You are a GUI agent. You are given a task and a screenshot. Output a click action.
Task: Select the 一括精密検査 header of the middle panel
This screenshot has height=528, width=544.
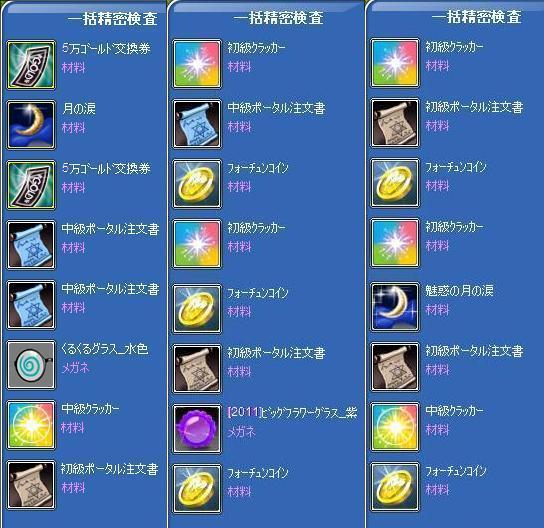(x=278, y=18)
